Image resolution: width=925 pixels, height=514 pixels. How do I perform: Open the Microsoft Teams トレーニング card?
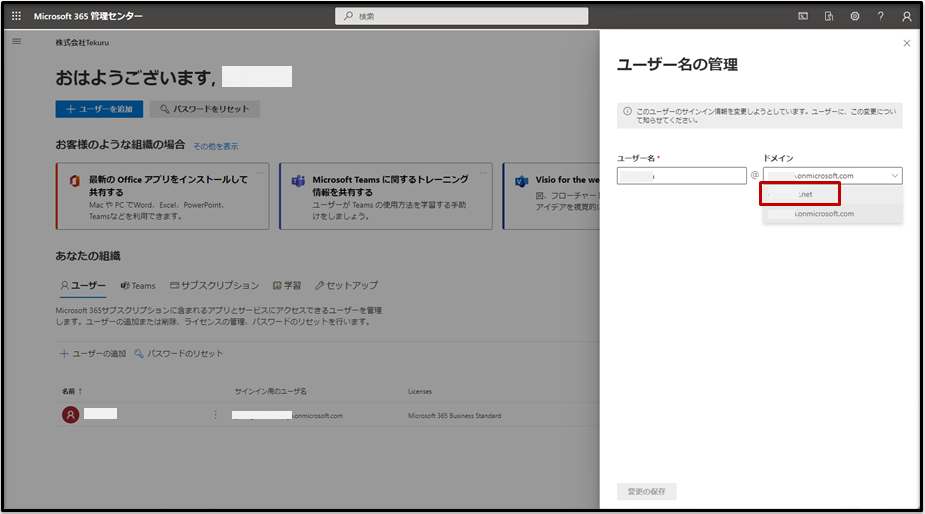pos(386,197)
